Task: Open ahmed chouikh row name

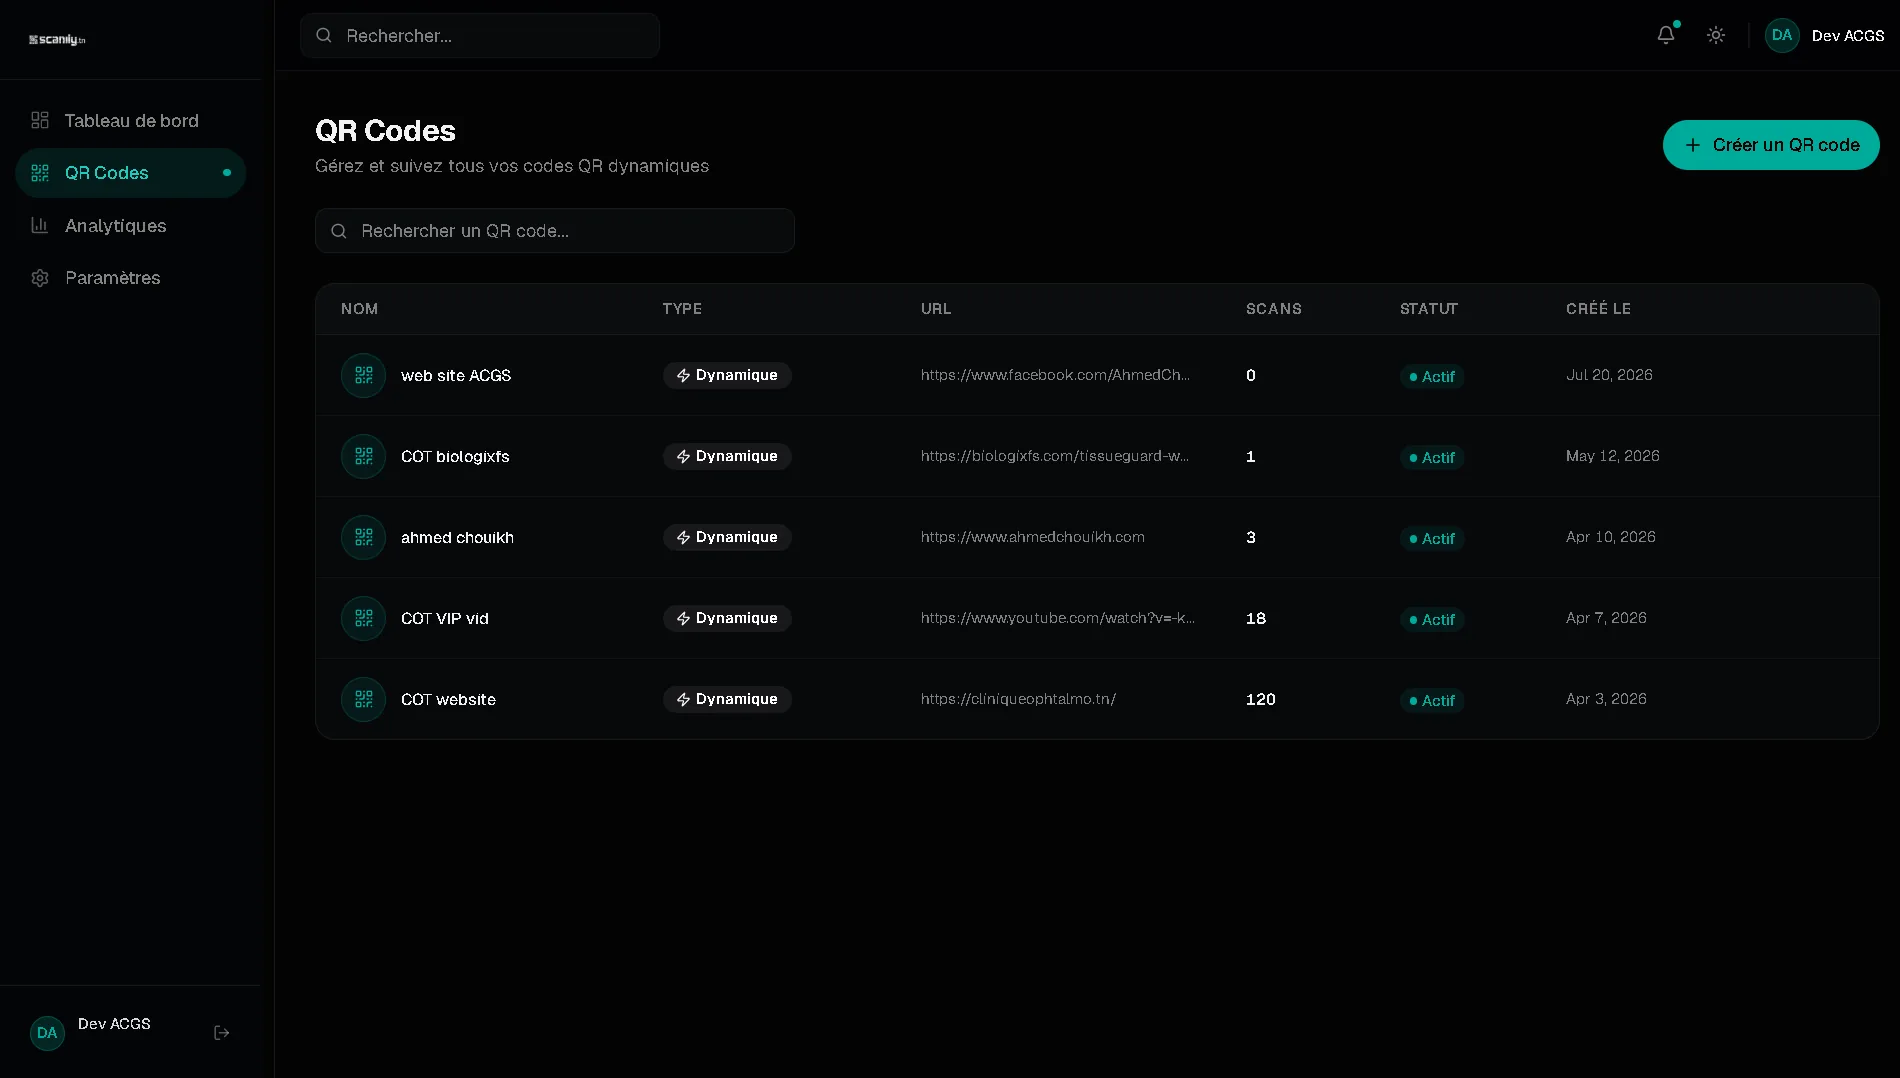Action: pyautogui.click(x=457, y=538)
